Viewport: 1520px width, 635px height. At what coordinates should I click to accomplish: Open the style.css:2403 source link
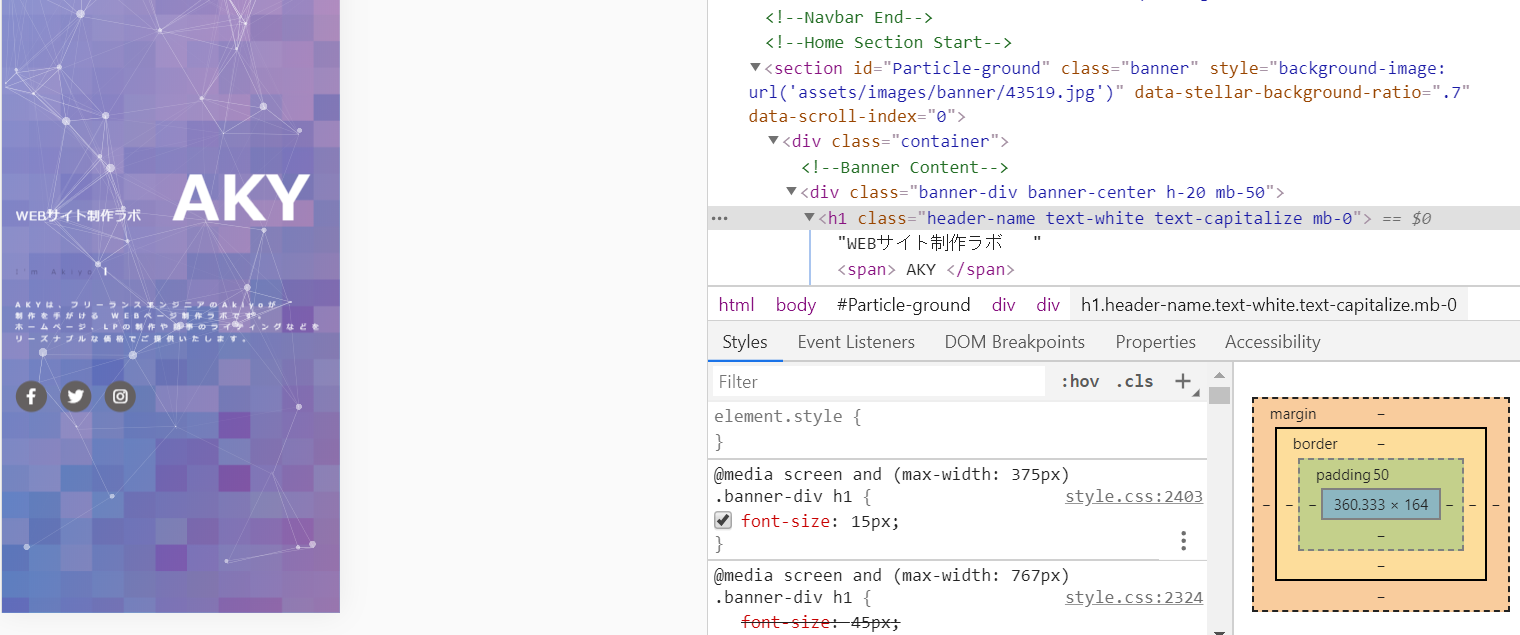(x=1133, y=497)
